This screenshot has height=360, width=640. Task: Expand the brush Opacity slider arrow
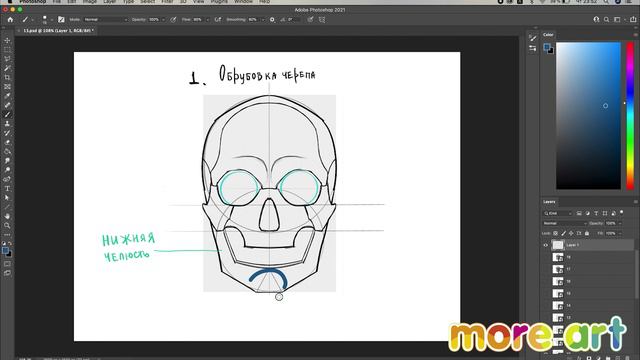(x=164, y=20)
